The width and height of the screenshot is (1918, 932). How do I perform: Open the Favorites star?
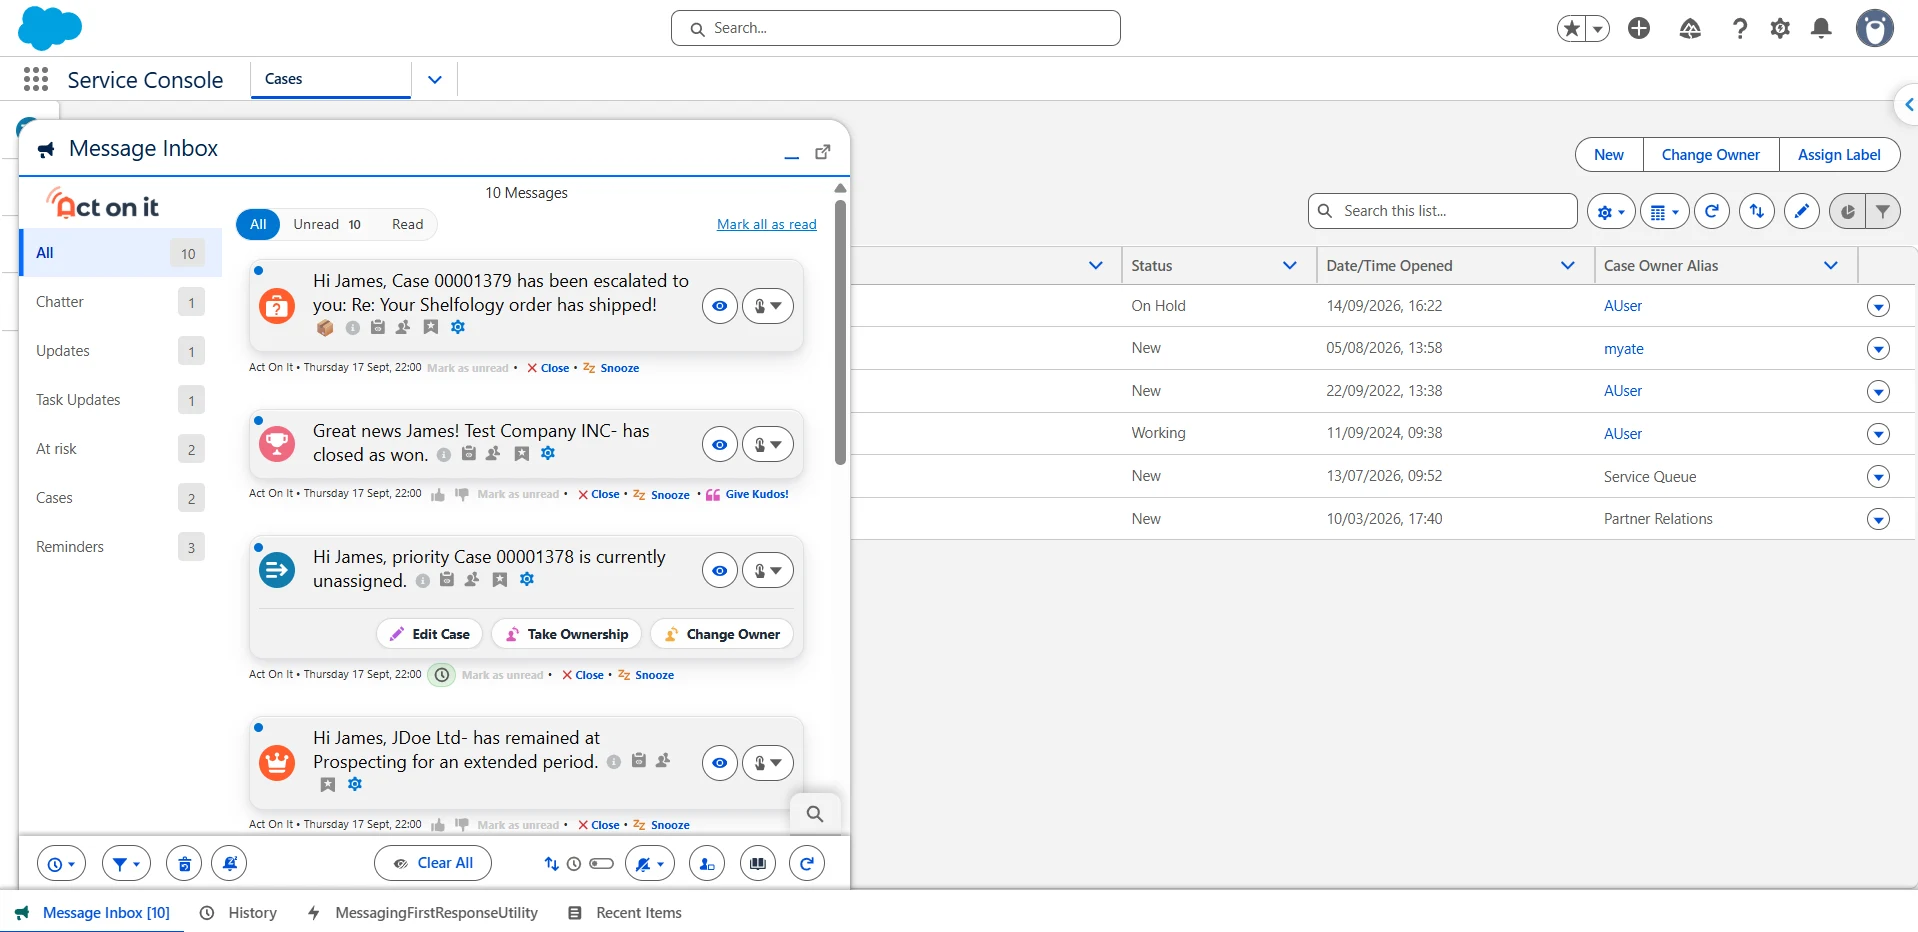pos(1572,28)
